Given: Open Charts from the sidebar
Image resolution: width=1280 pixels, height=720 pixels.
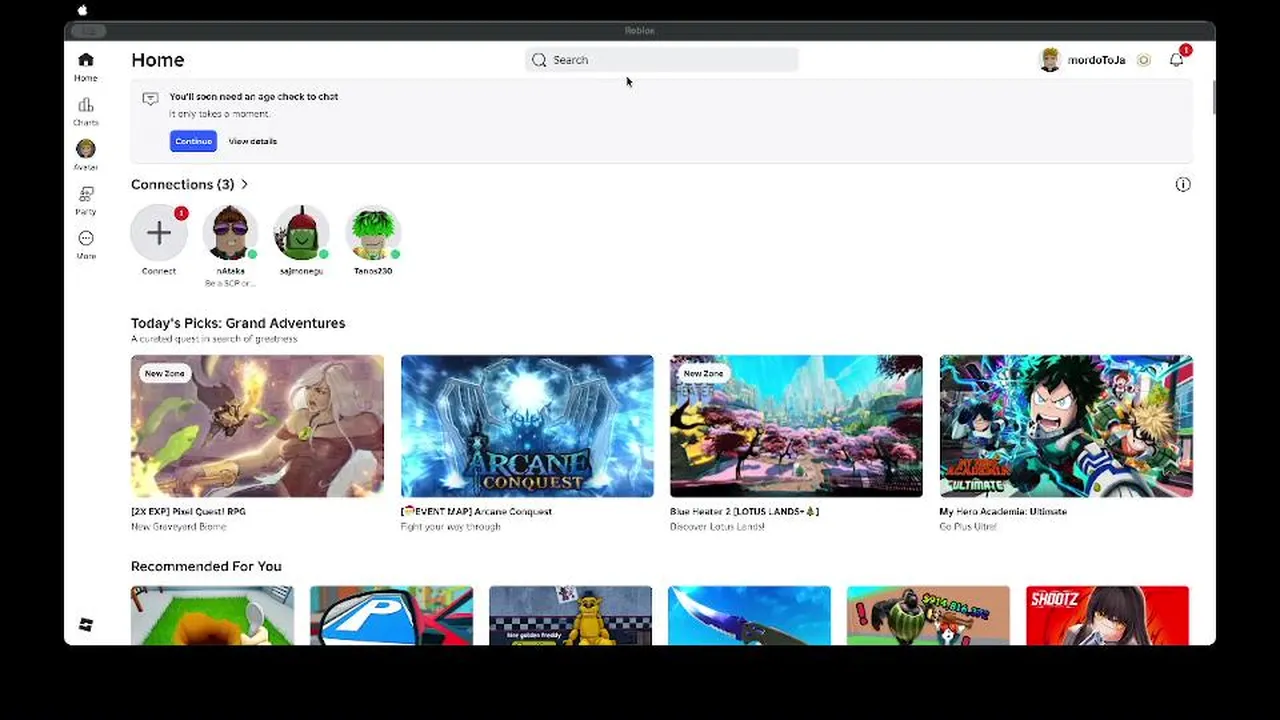Looking at the screenshot, I should click(86, 111).
